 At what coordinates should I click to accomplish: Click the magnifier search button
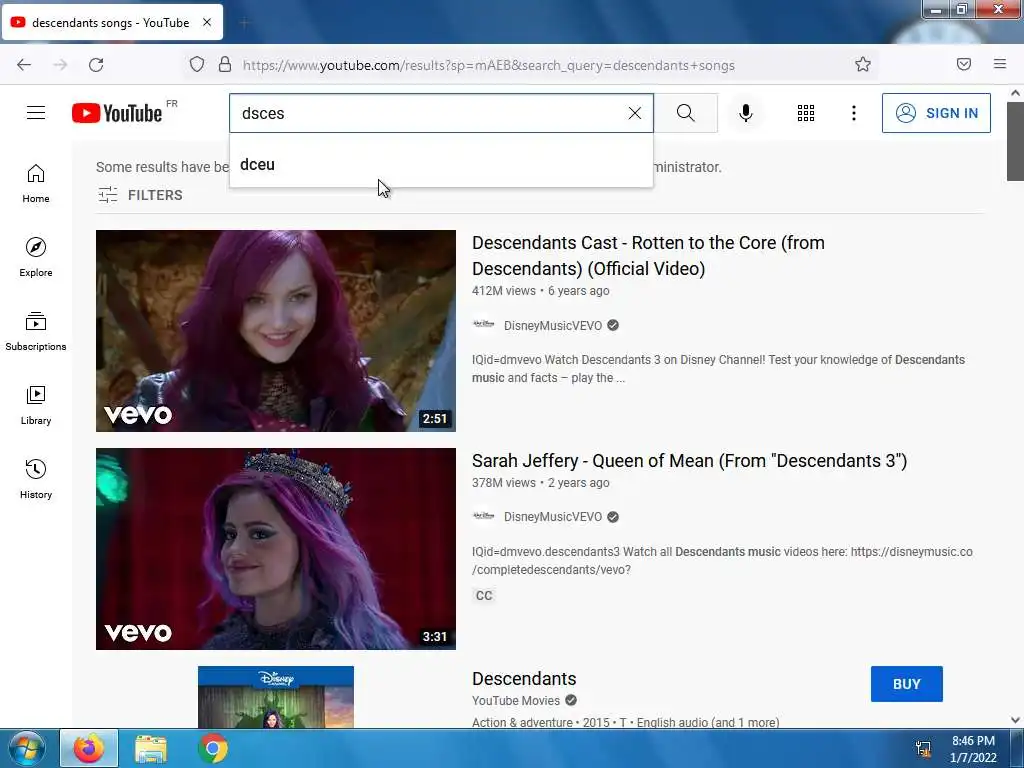[x=686, y=113]
